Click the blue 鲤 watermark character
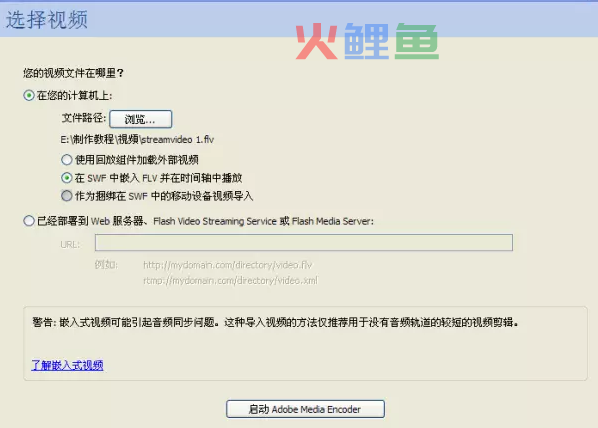 point(367,41)
